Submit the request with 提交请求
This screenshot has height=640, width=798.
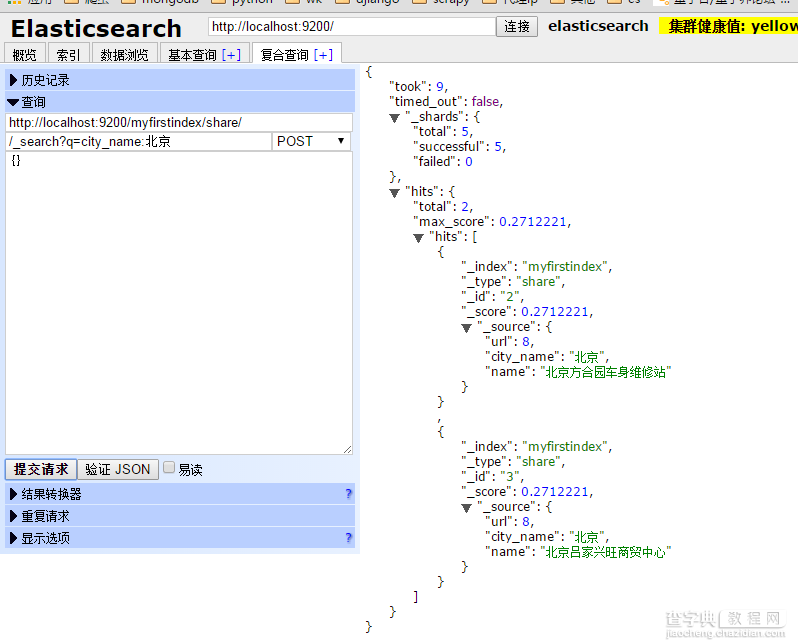41,469
